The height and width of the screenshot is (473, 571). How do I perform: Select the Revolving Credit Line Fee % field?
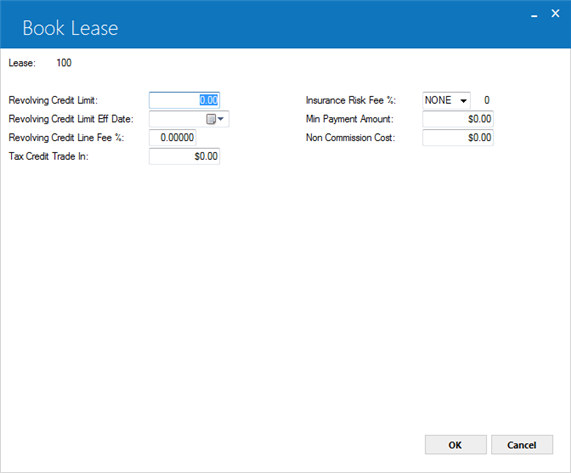pos(173,138)
